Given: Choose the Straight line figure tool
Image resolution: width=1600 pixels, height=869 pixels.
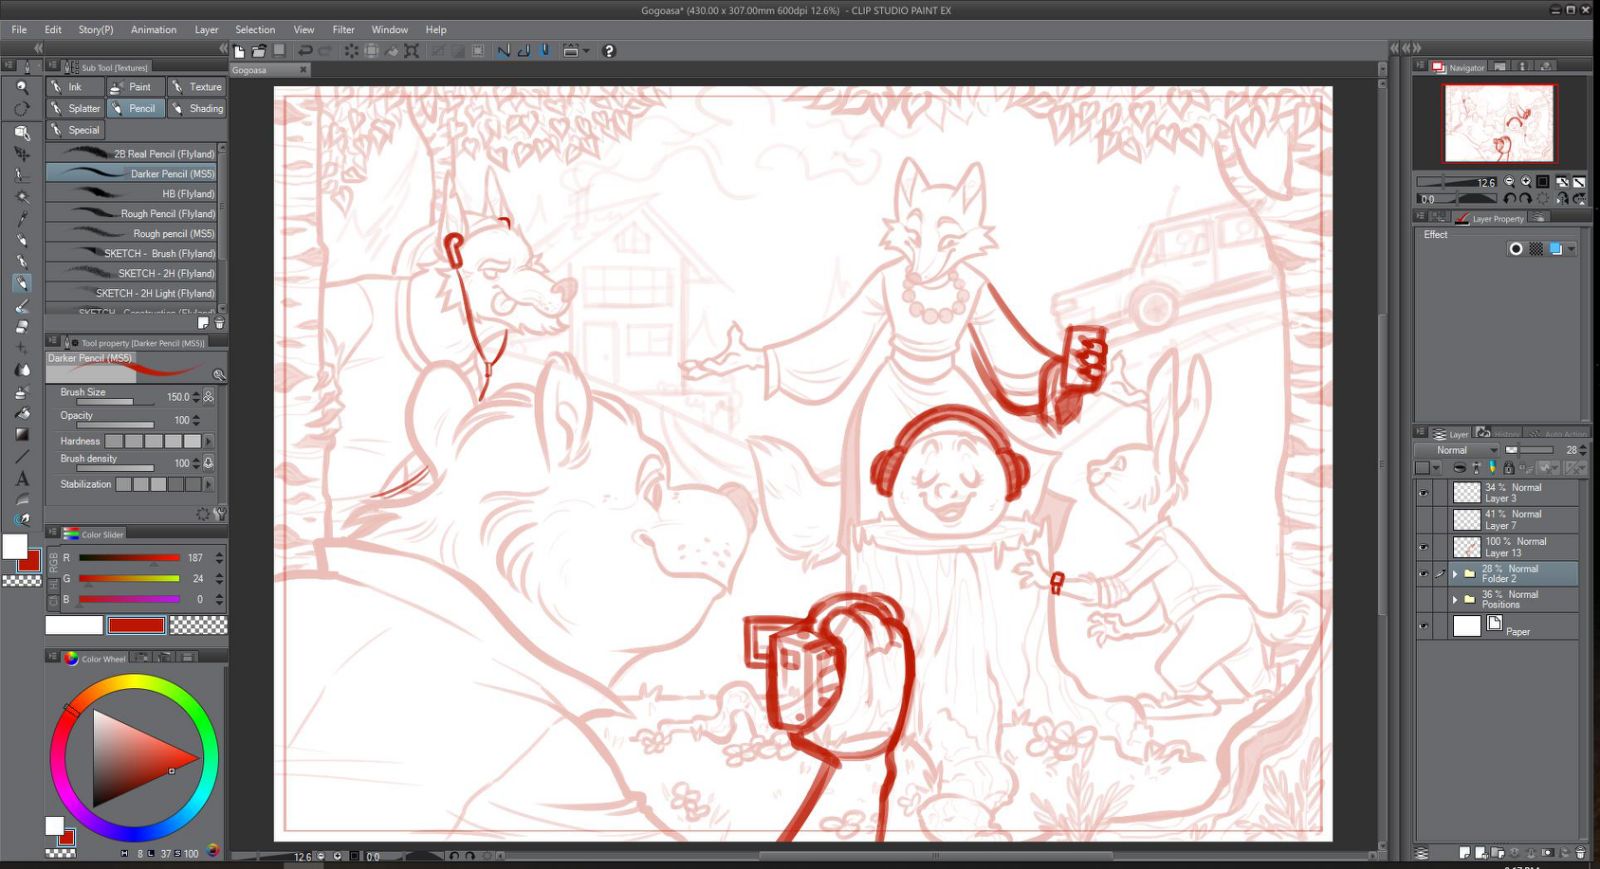Looking at the screenshot, I should click(x=21, y=456).
